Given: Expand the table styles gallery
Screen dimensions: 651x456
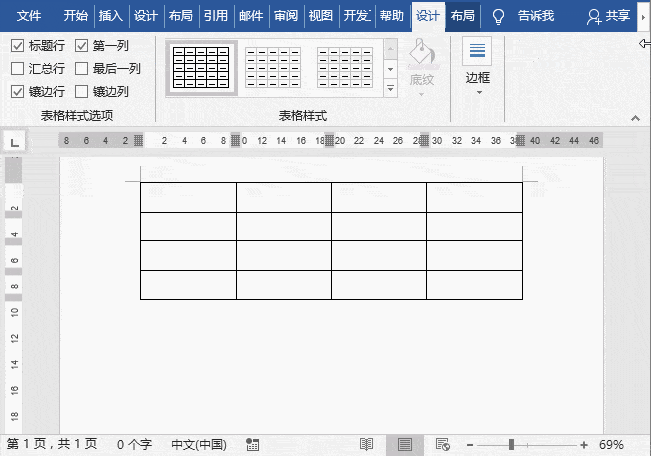Looking at the screenshot, I should [x=390, y=88].
